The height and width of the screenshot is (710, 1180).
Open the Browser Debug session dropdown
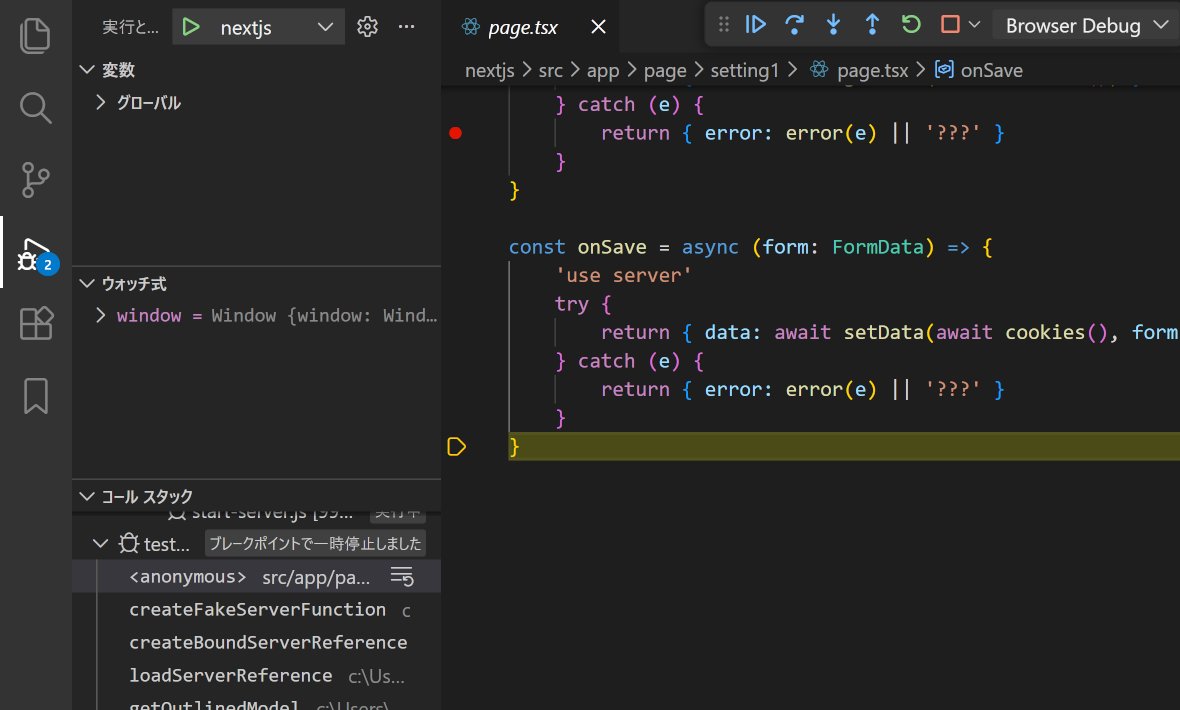[x=1087, y=26]
